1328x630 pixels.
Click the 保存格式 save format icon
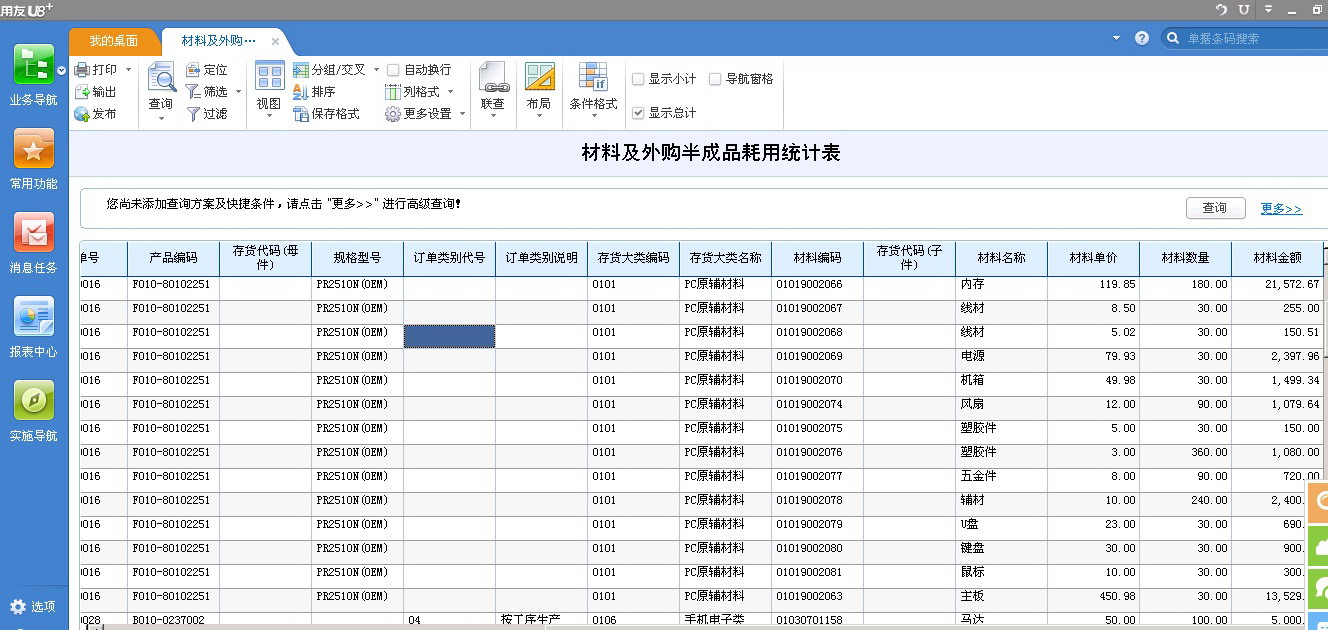click(301, 114)
